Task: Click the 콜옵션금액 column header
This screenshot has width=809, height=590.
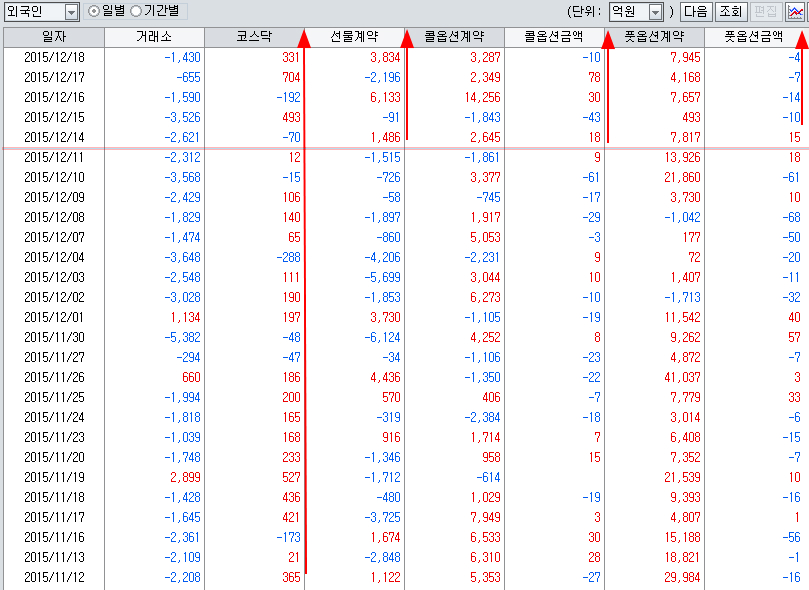Action: pos(554,36)
